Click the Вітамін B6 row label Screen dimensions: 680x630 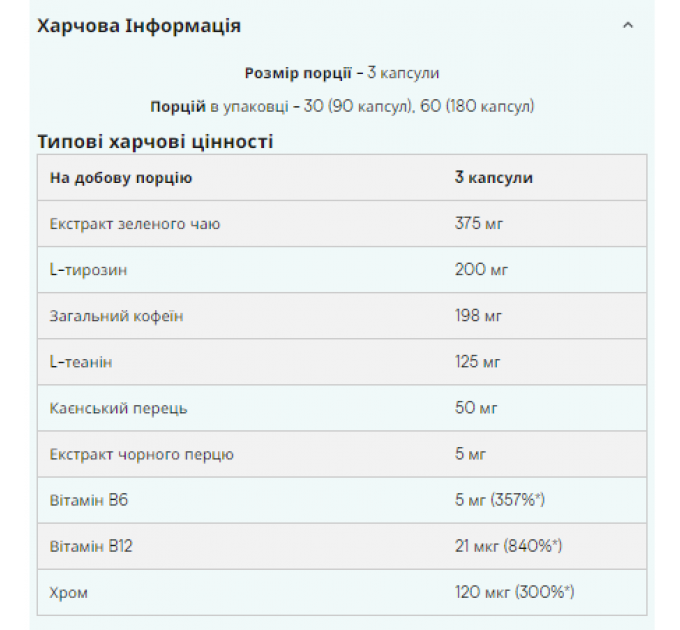88,500
